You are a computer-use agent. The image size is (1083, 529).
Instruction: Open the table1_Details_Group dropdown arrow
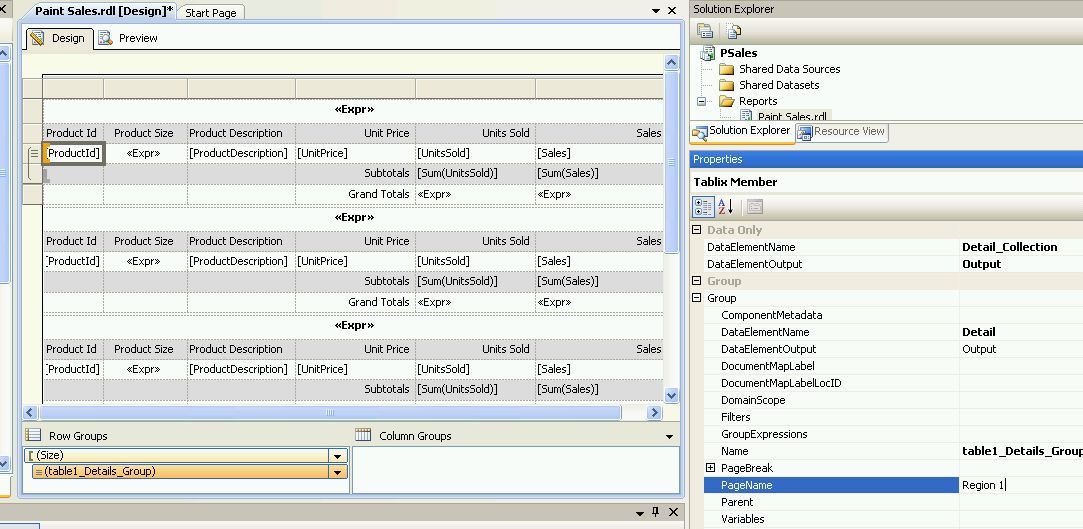[x=337, y=472]
